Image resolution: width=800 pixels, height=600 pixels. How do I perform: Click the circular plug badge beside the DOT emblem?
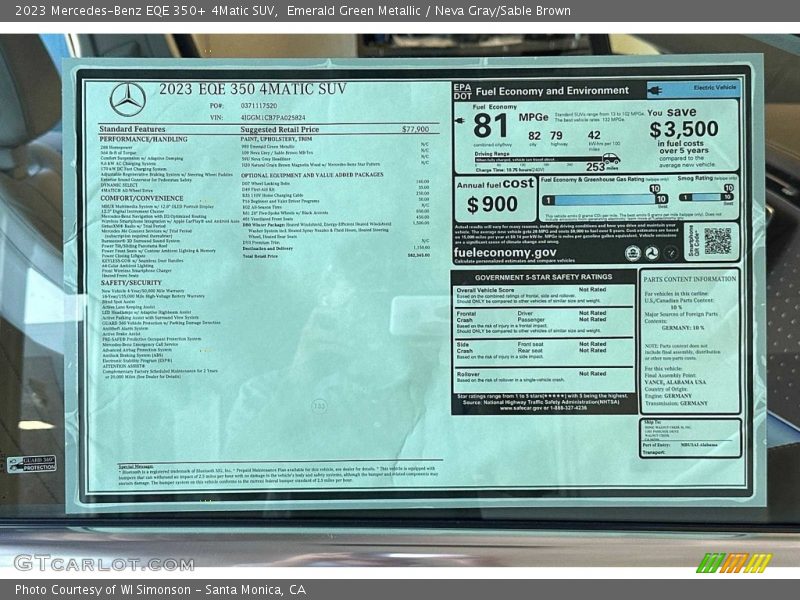670,252
